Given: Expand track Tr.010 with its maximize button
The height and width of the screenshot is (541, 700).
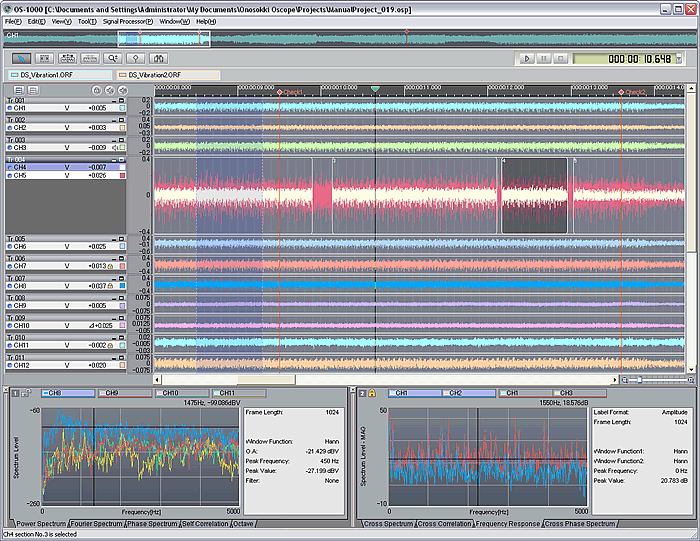Looking at the screenshot, I should click(x=121, y=338).
